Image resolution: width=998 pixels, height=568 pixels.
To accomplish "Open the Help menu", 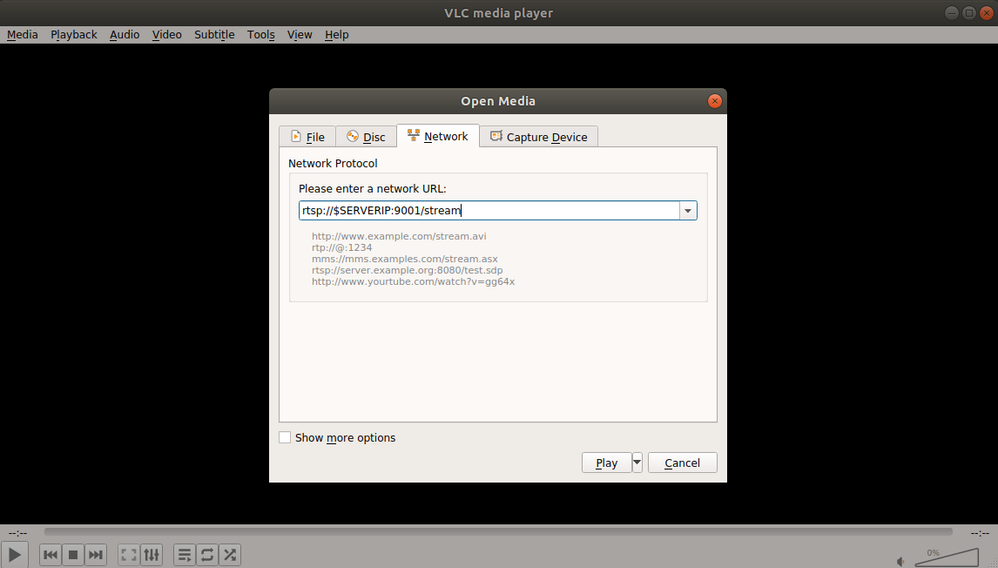I will [337, 34].
